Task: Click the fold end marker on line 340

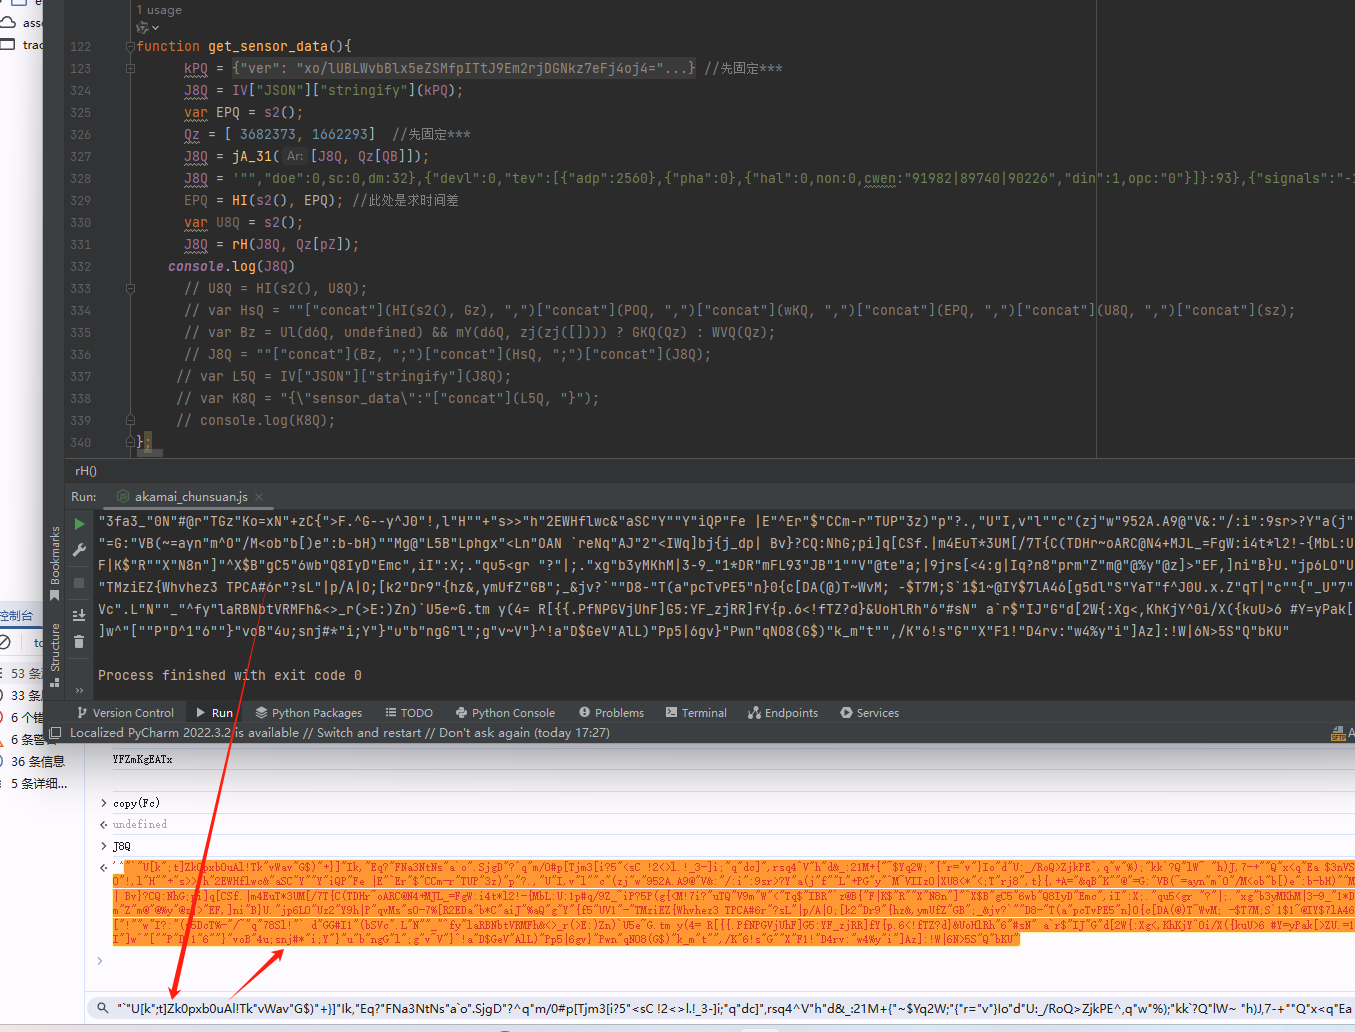Action: coord(130,441)
